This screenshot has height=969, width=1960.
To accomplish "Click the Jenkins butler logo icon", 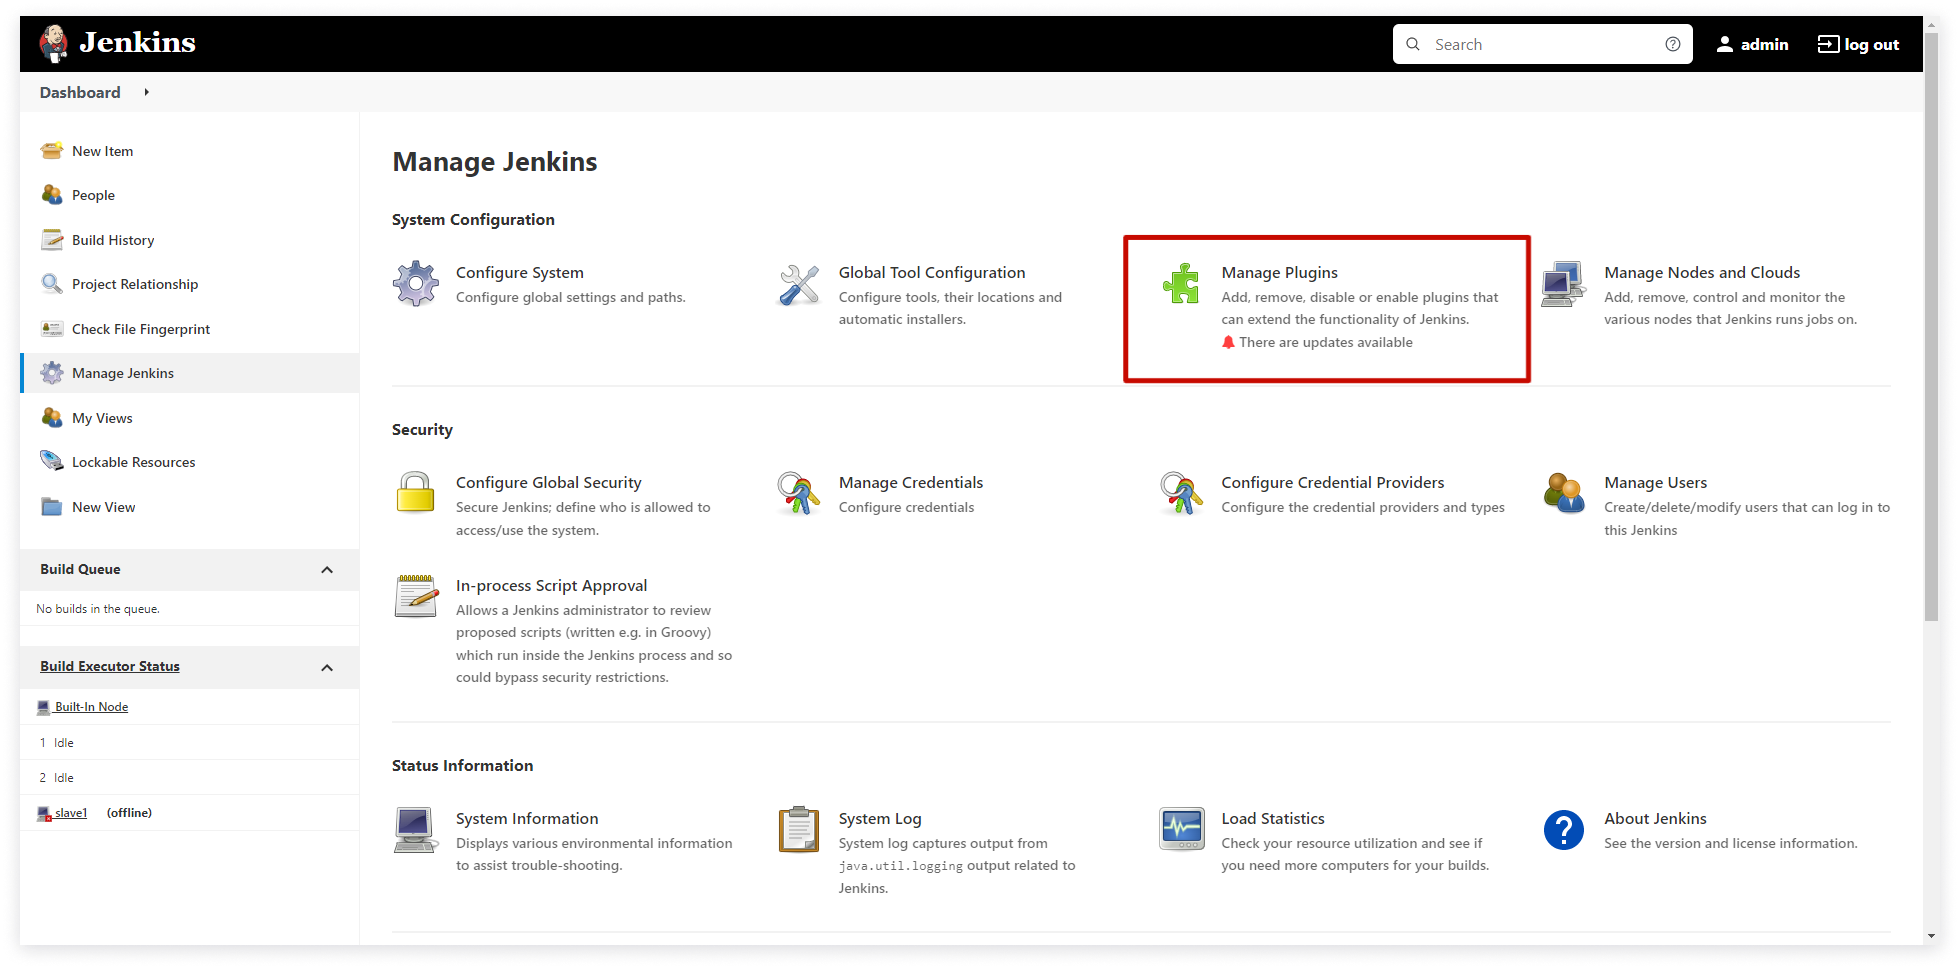I will [54, 43].
